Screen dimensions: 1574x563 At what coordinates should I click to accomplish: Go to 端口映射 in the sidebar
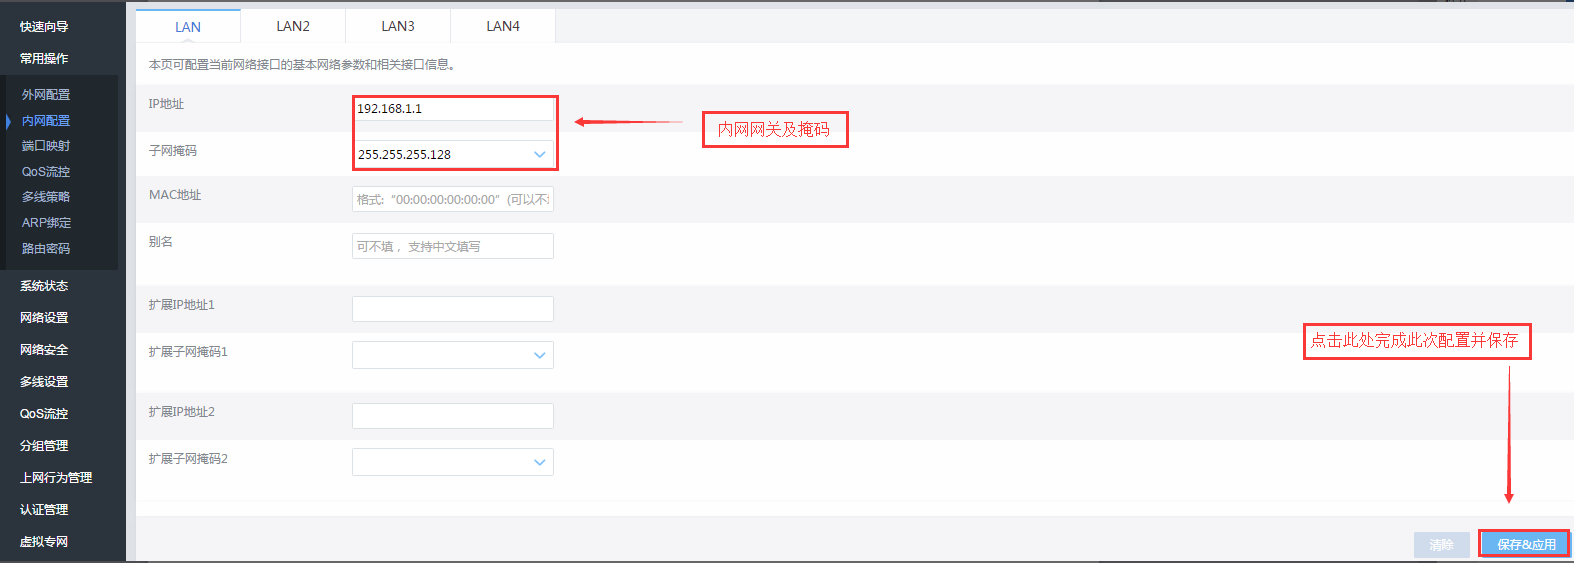(x=46, y=146)
